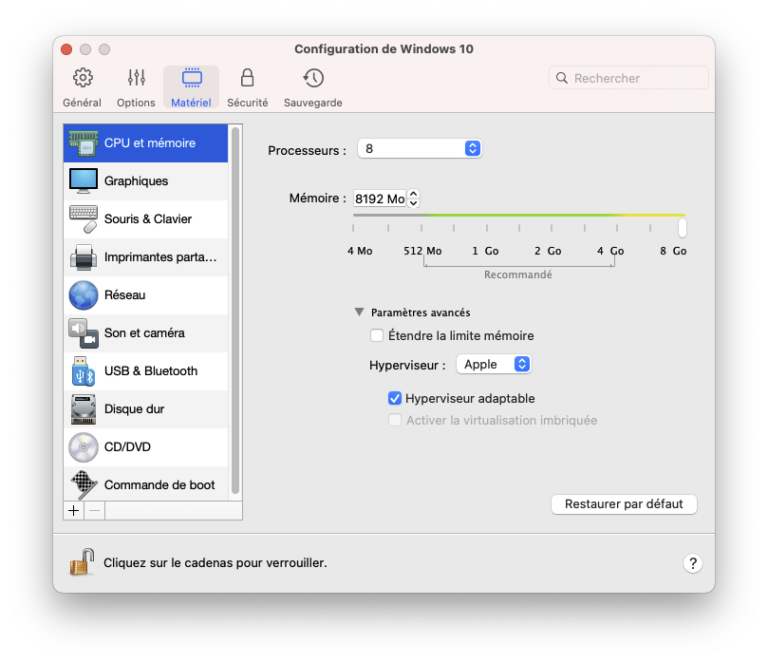Open help with the question mark button

693,563
